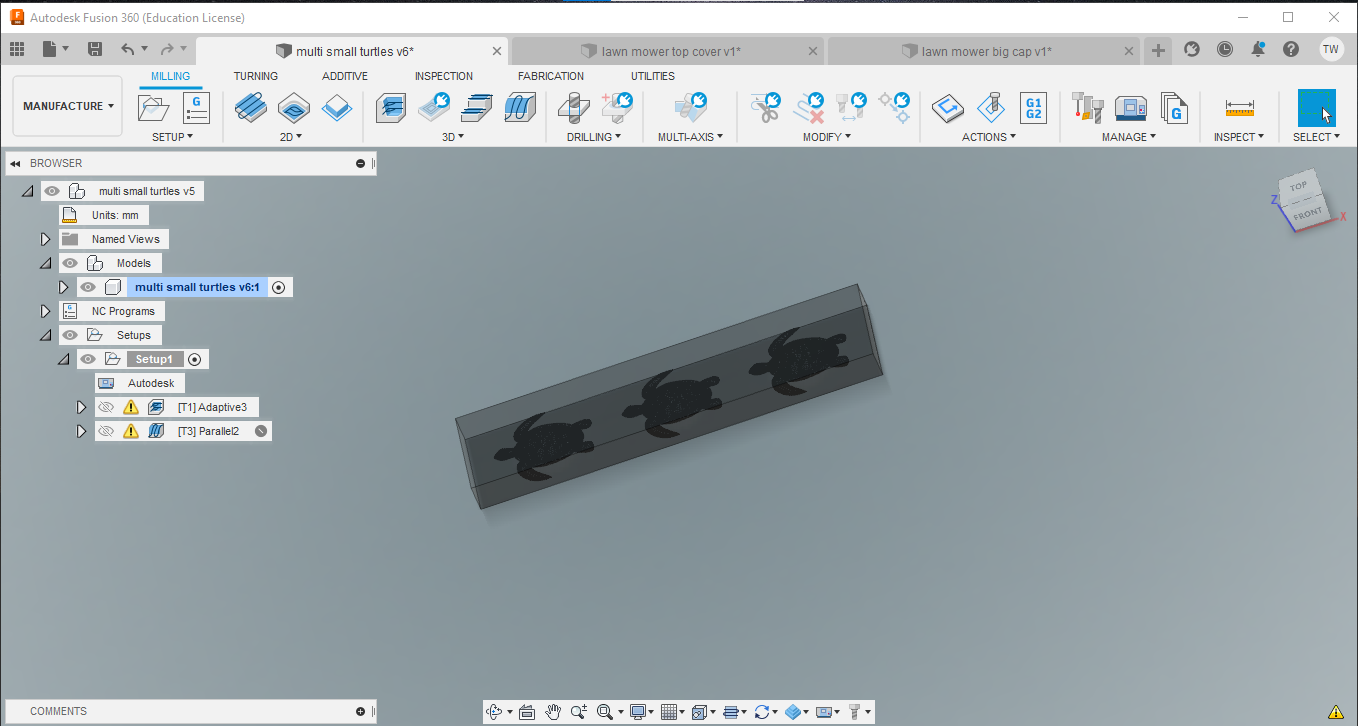
Task: Expand the [T3] Parallel2 tree item
Action: point(81,431)
